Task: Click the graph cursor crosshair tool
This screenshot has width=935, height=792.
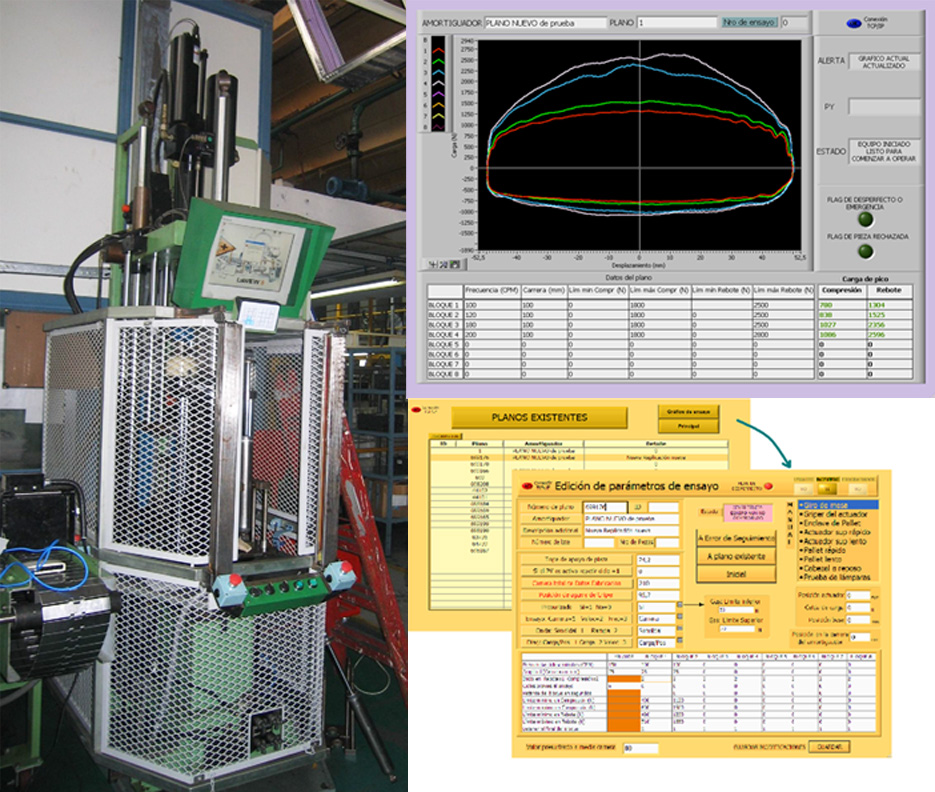Action: 434,264
